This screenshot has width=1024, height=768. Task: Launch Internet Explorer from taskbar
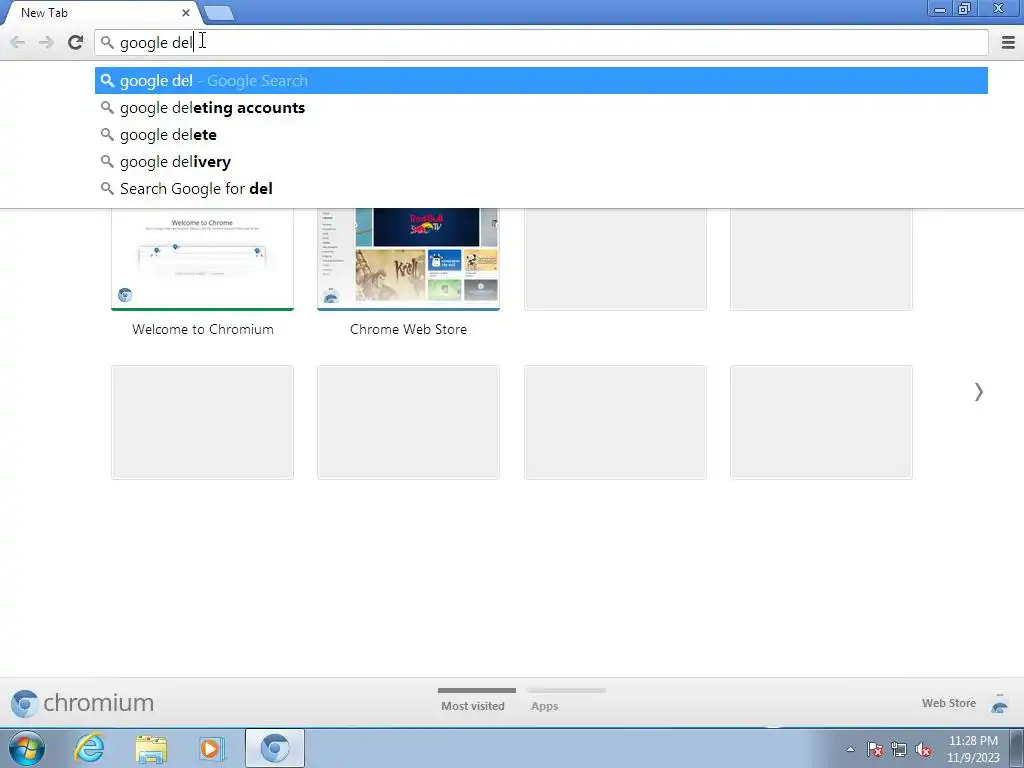tap(89, 748)
